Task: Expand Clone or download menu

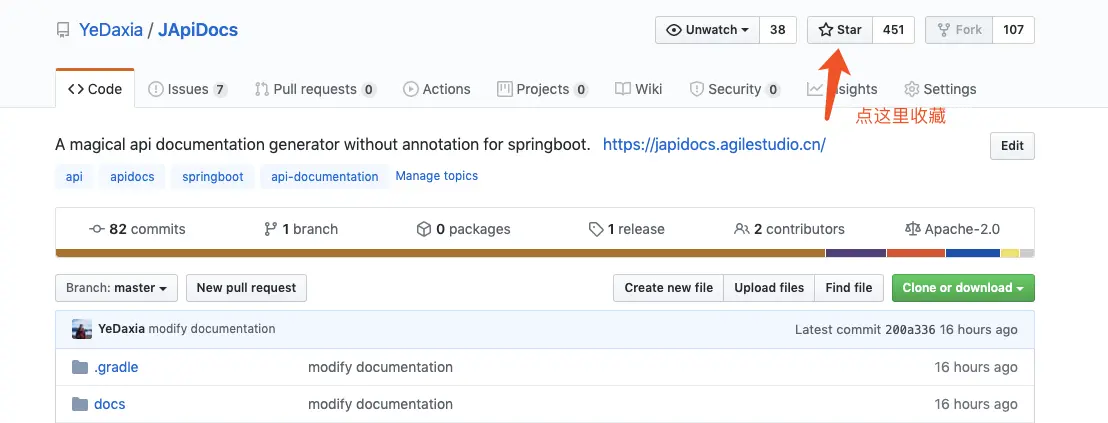Action: coord(963,288)
